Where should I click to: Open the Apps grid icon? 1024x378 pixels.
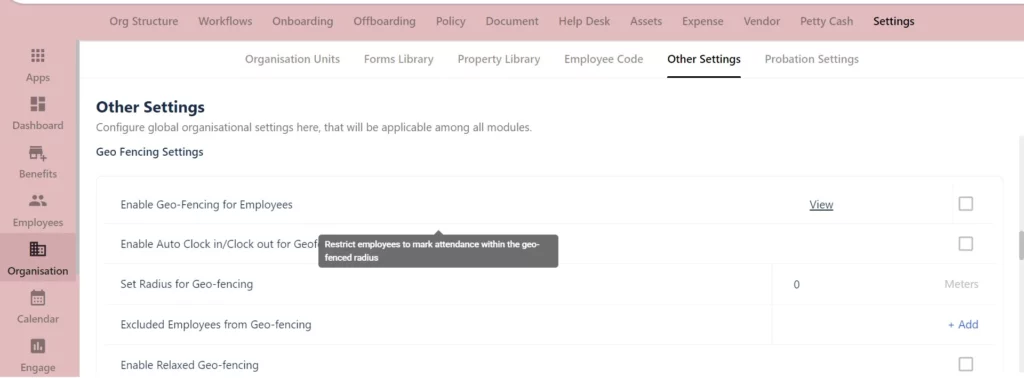[x=38, y=55]
